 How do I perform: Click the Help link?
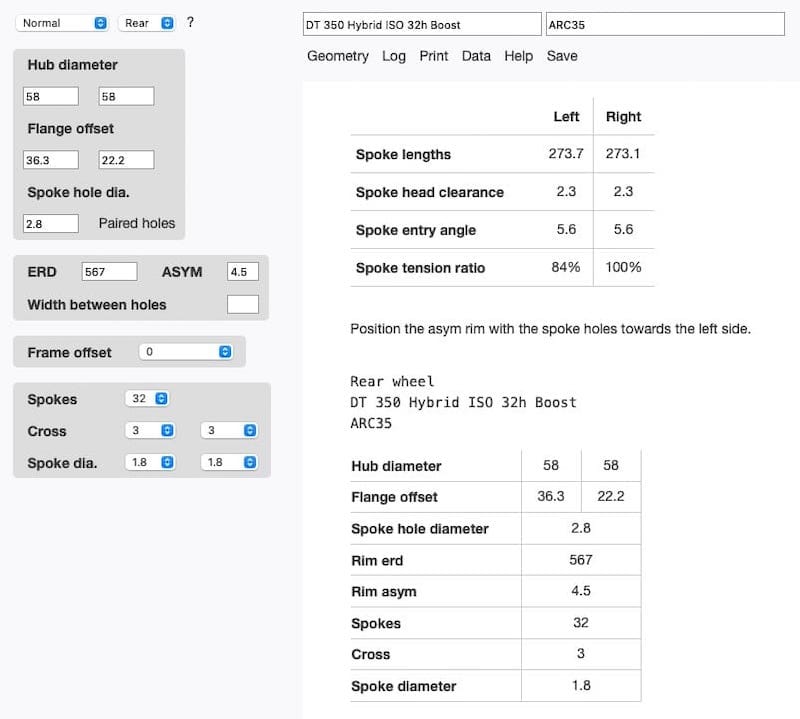[518, 56]
